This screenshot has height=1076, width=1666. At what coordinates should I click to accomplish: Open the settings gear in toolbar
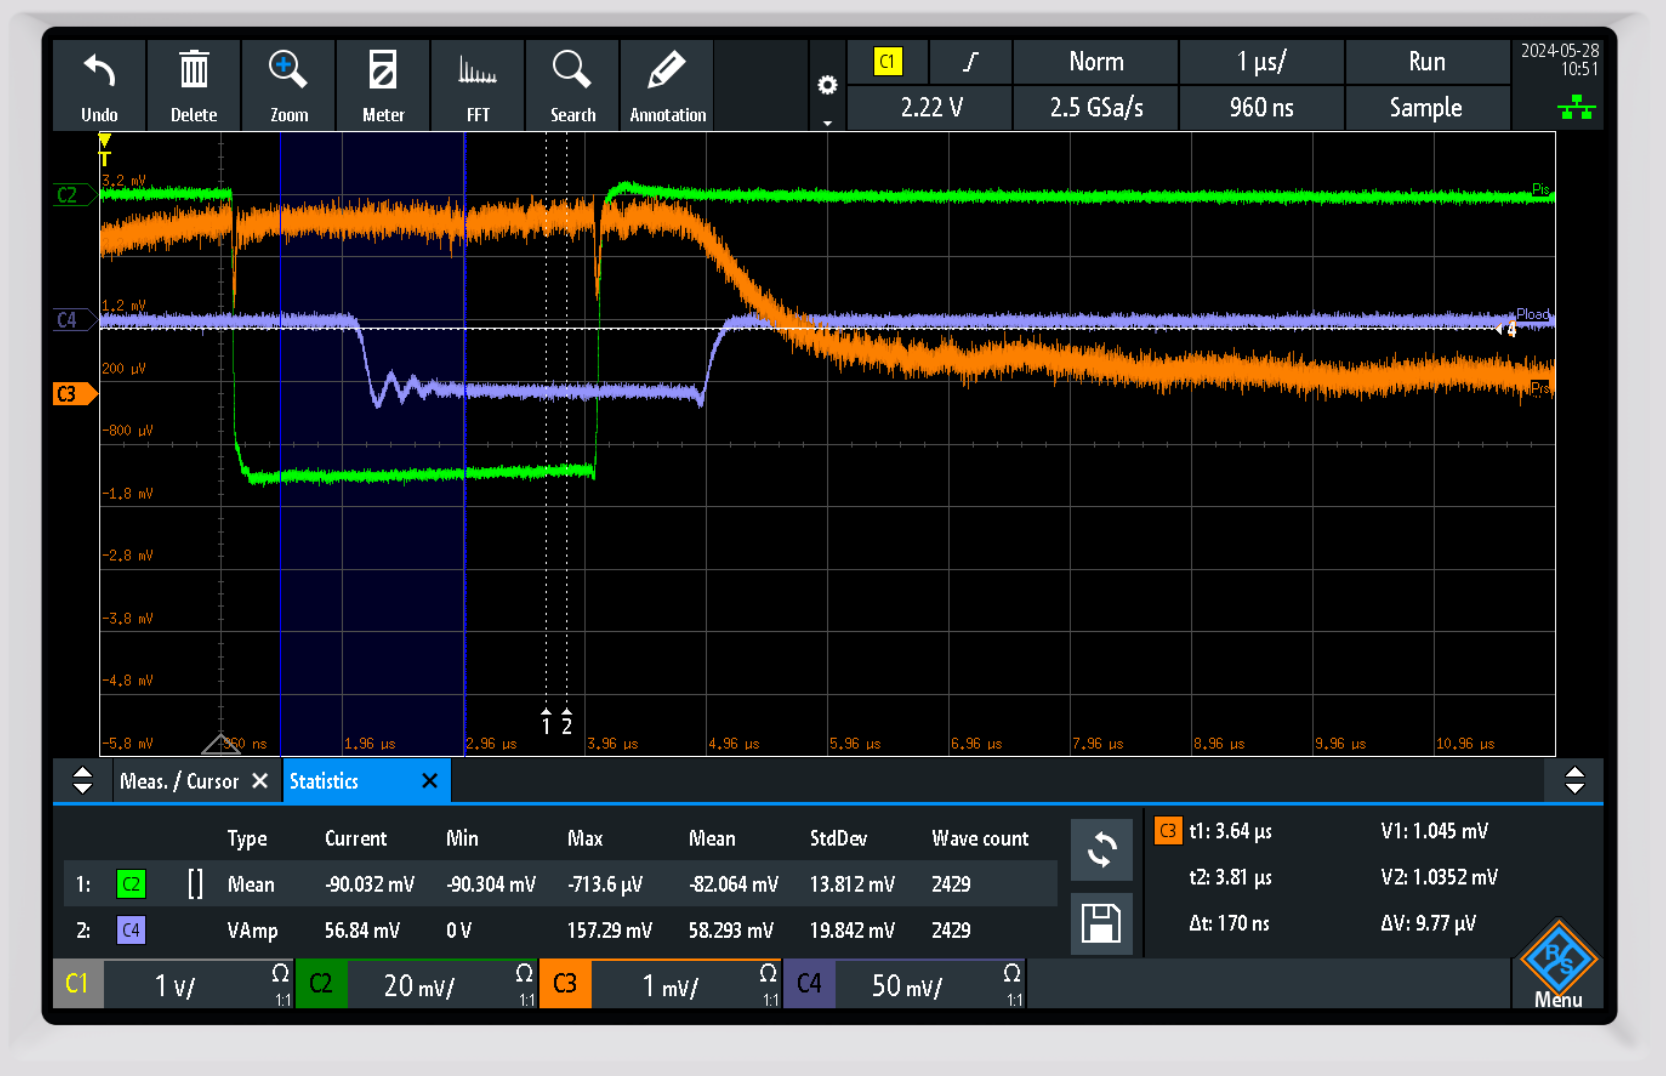click(x=827, y=86)
